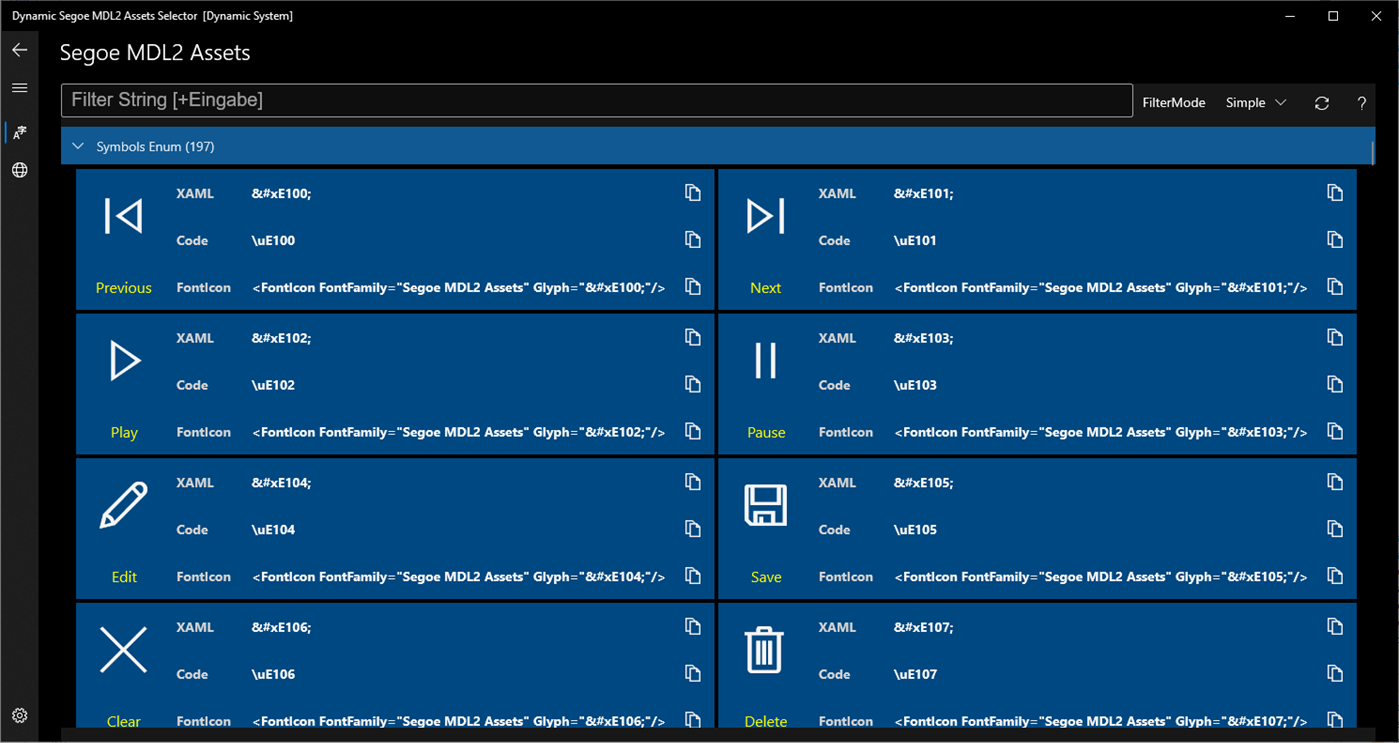Go back with the back arrow

[19, 50]
